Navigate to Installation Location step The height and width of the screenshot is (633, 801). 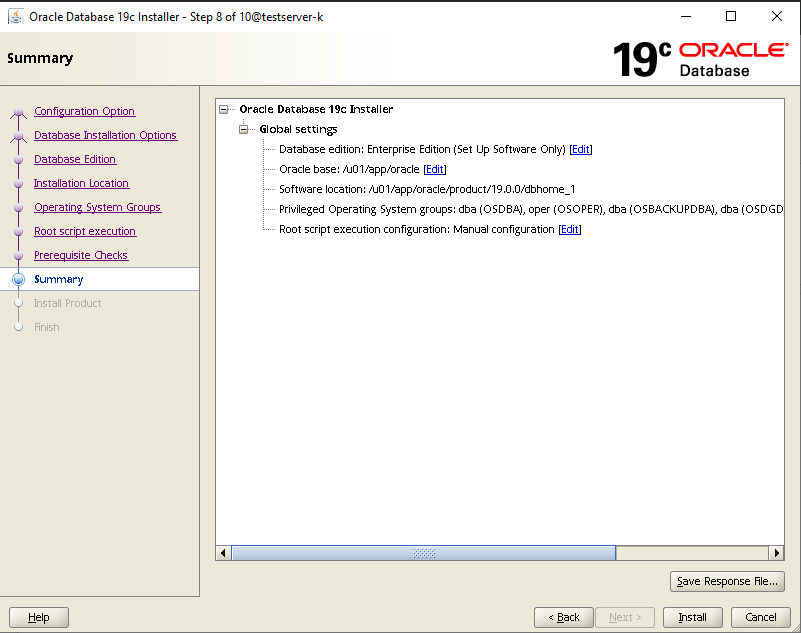tap(81, 183)
